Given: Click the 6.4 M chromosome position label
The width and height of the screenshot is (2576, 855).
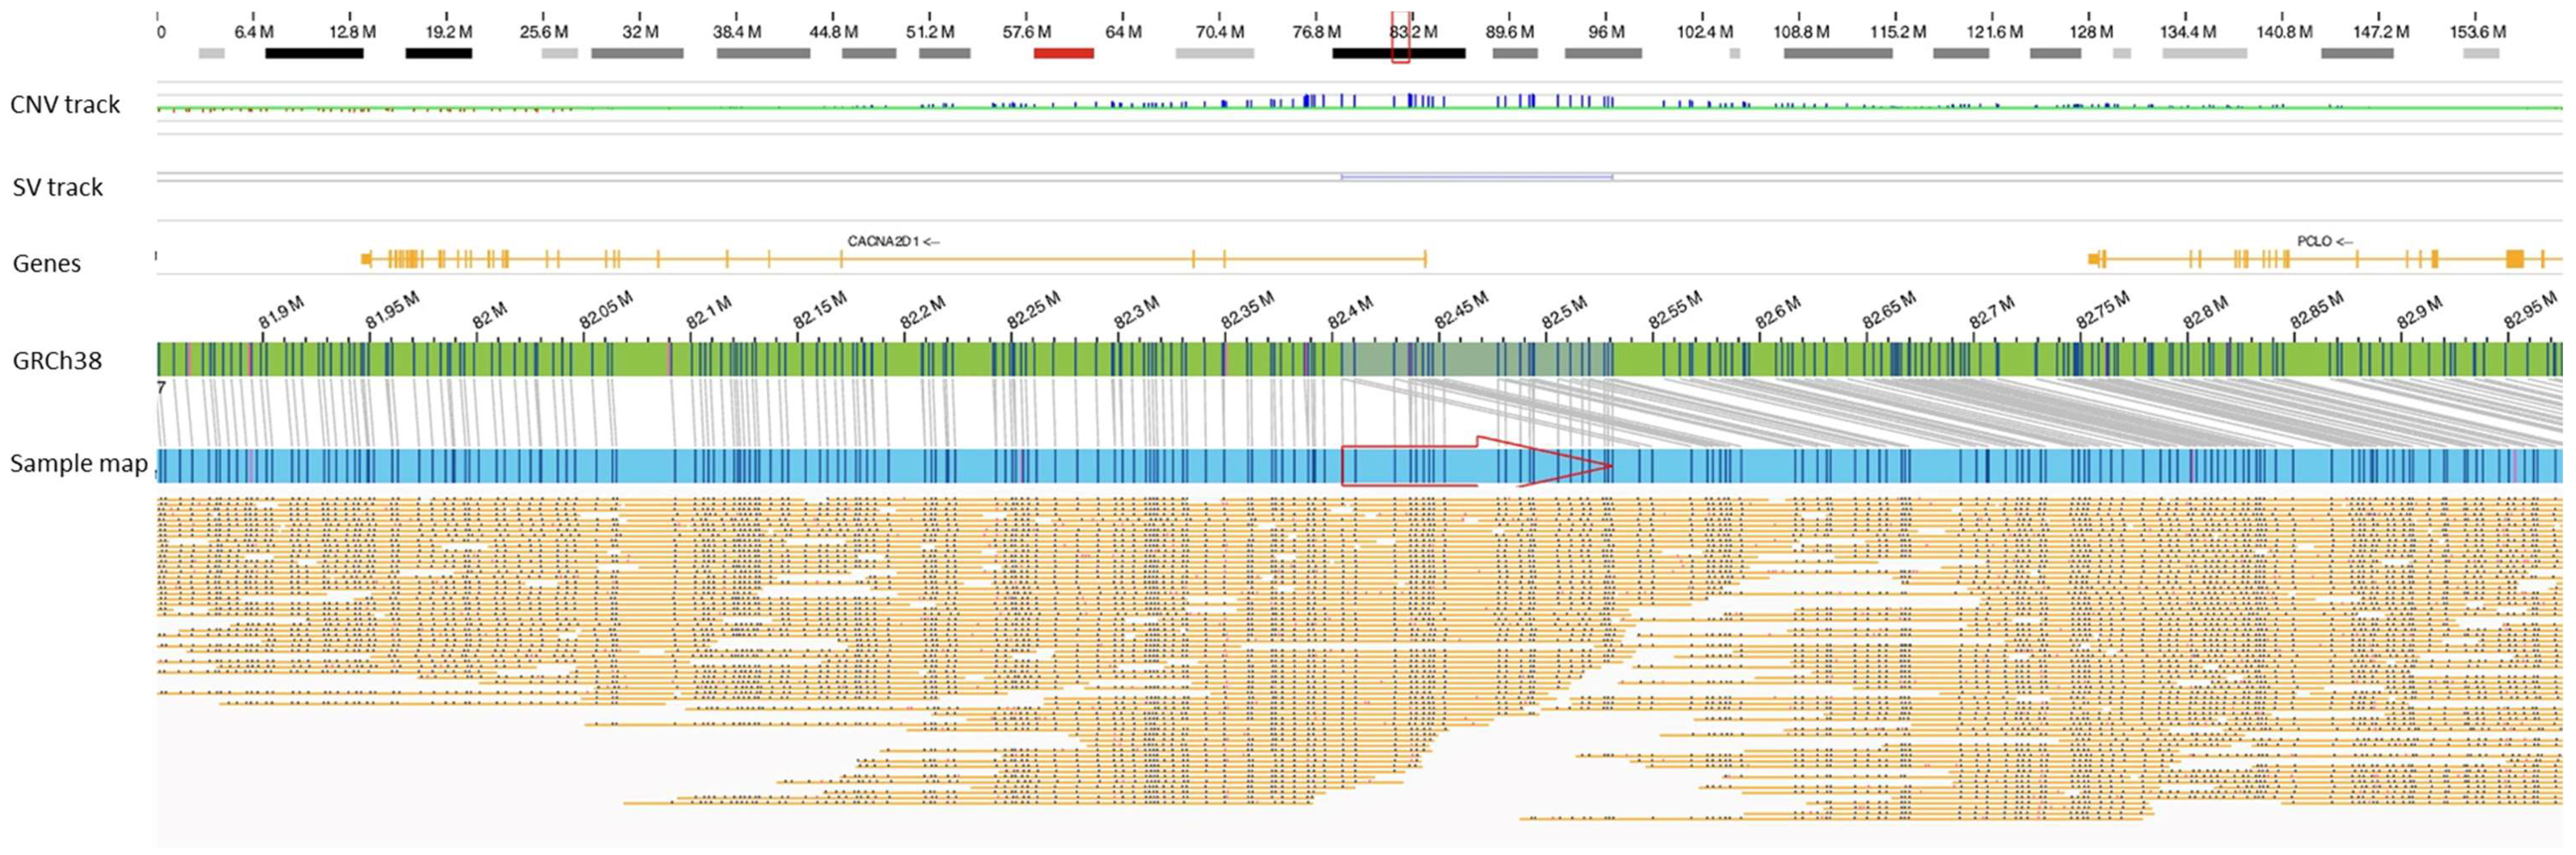Looking at the screenshot, I should coord(253,32).
